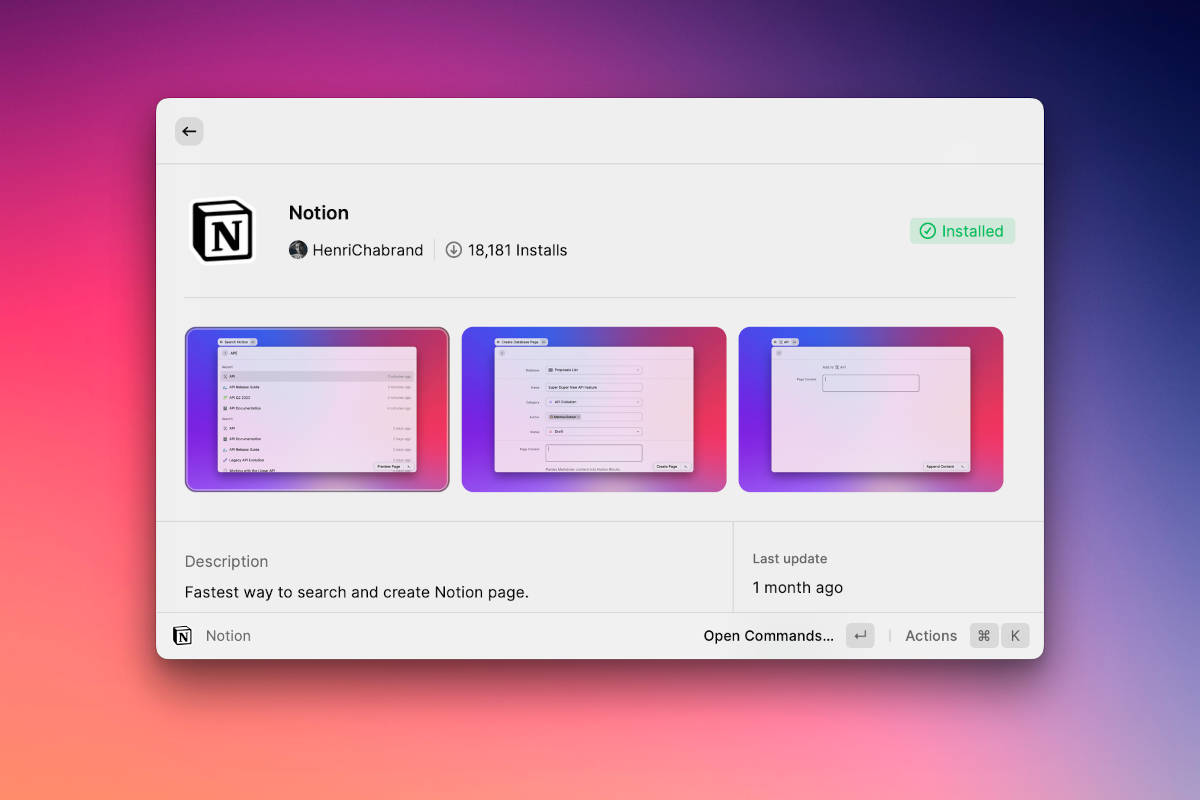
Task: Open the Search Notion screenshot thumbnail
Action: tap(317, 409)
